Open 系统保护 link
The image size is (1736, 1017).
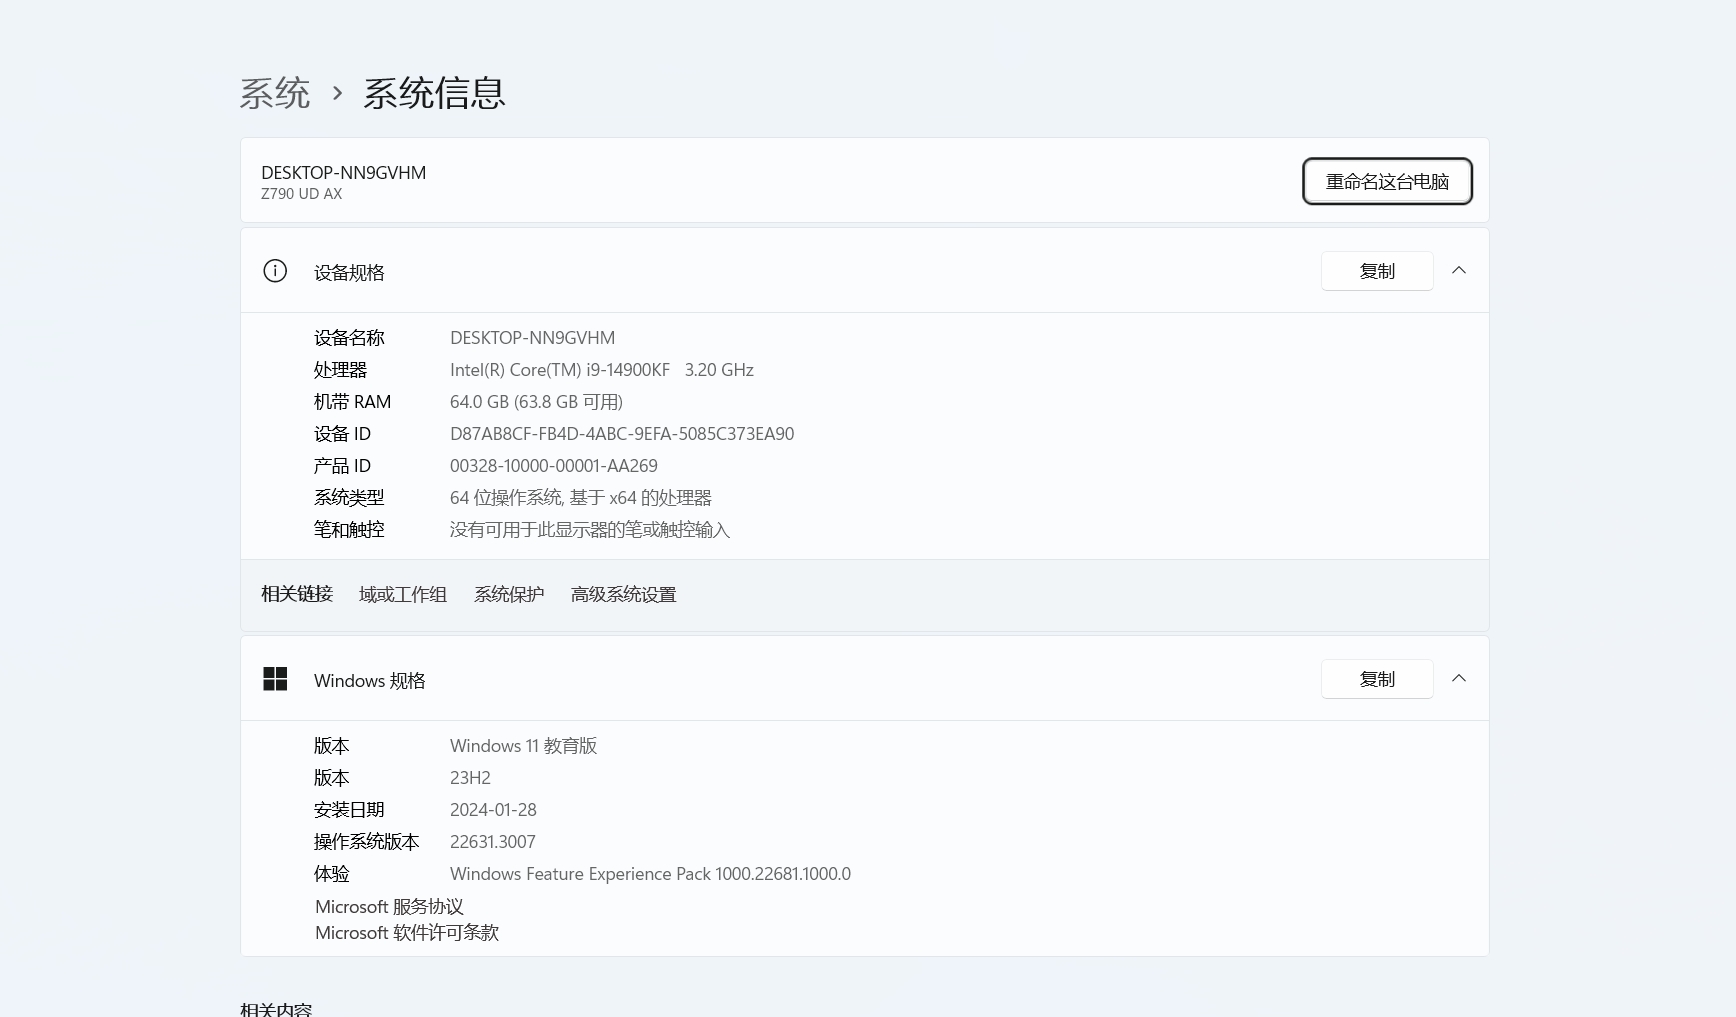coord(509,595)
